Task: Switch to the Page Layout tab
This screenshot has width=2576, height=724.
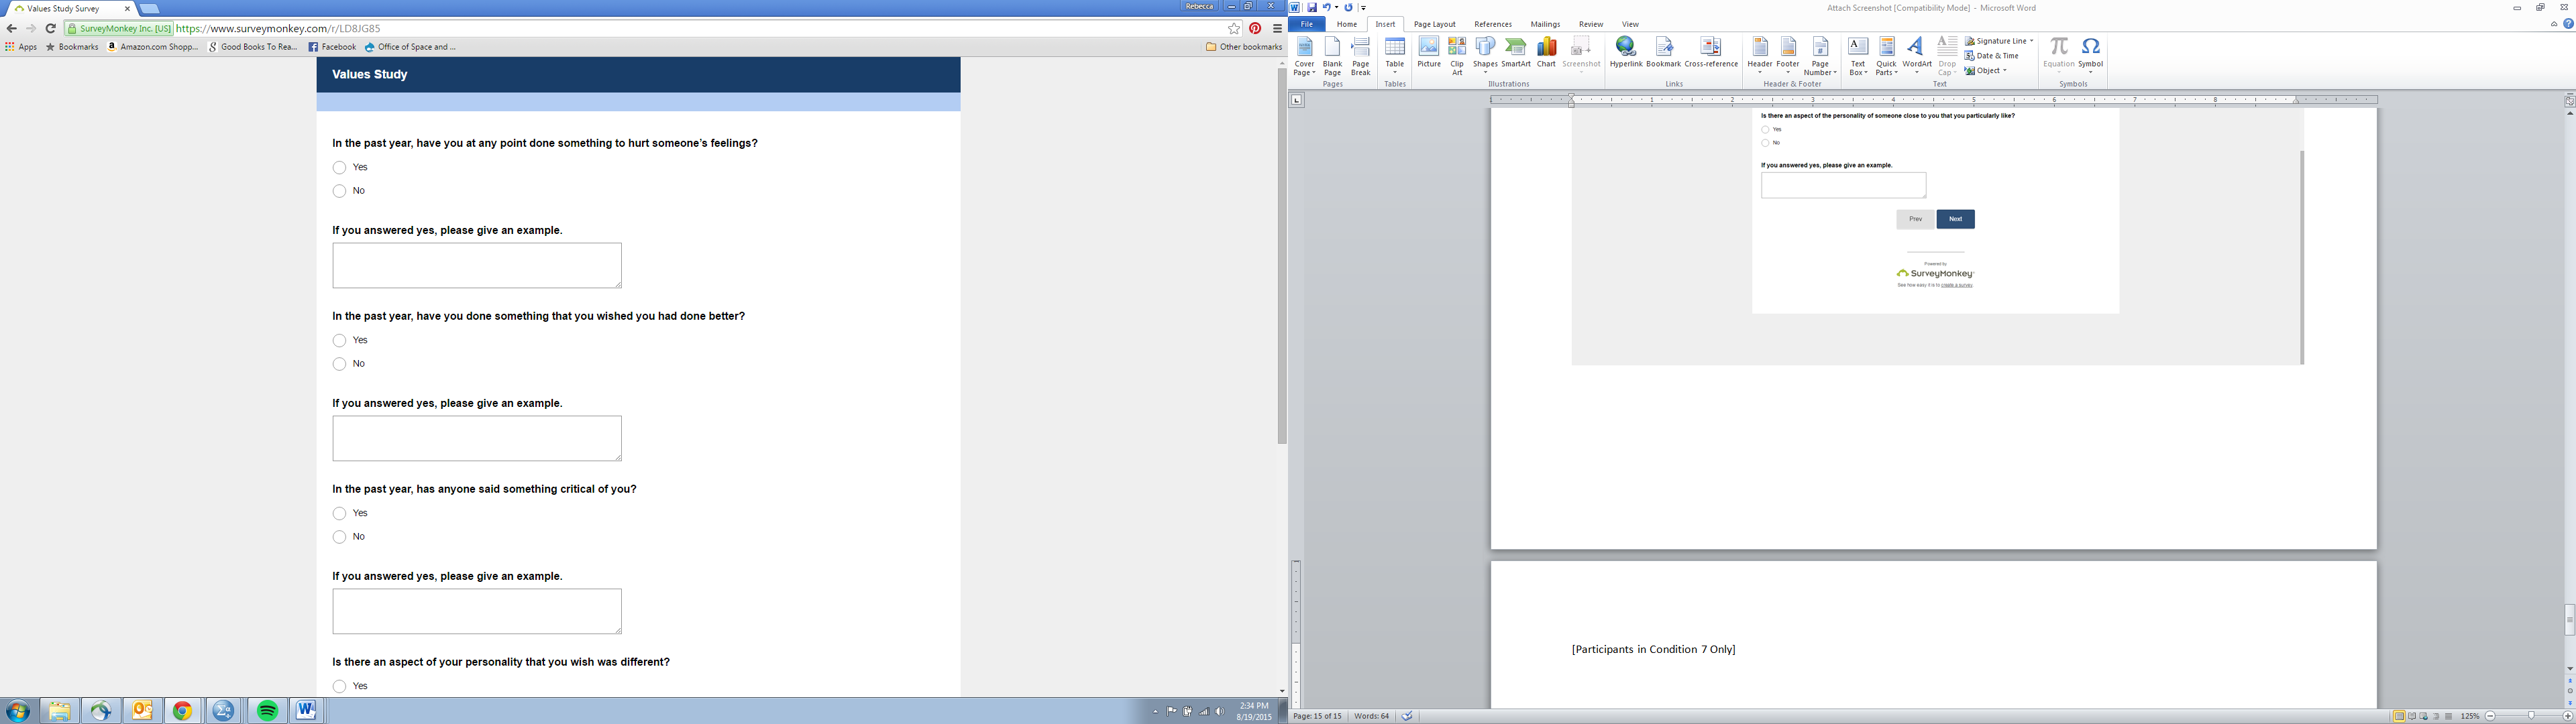Action: click(1434, 24)
